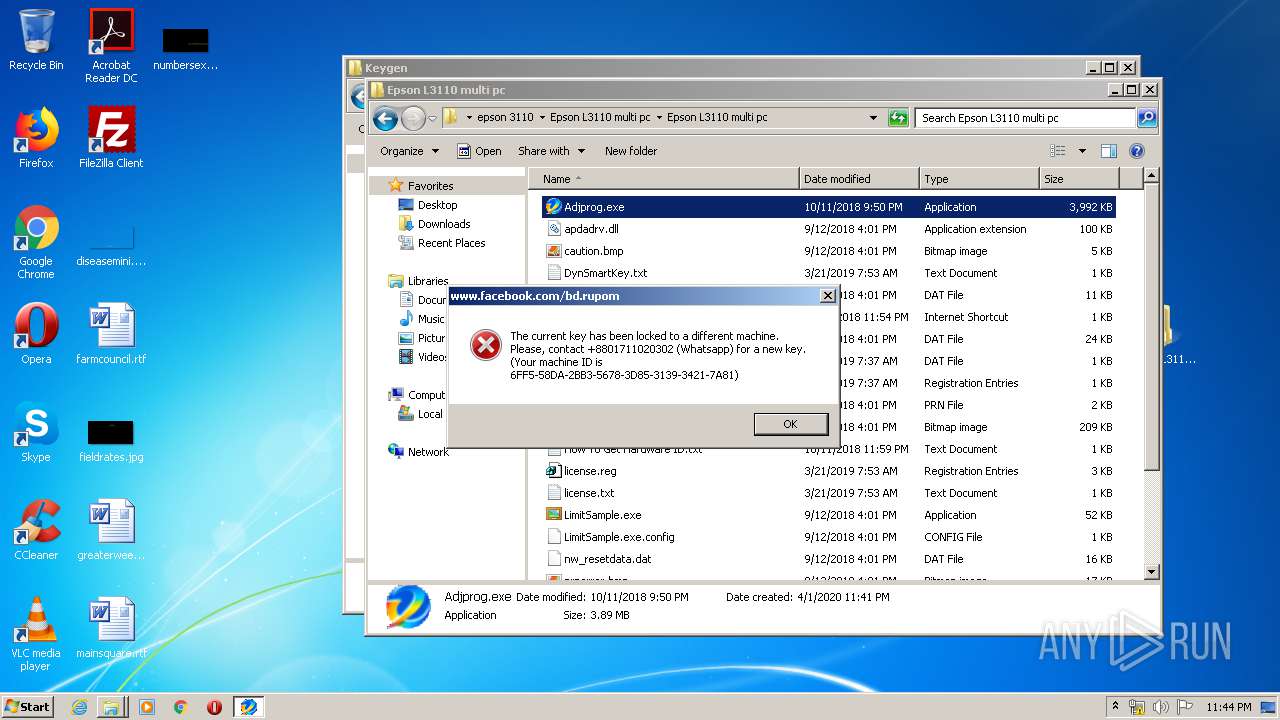Image resolution: width=1280 pixels, height=720 pixels.
Task: Open the address bar history dropdown
Action: (873, 118)
